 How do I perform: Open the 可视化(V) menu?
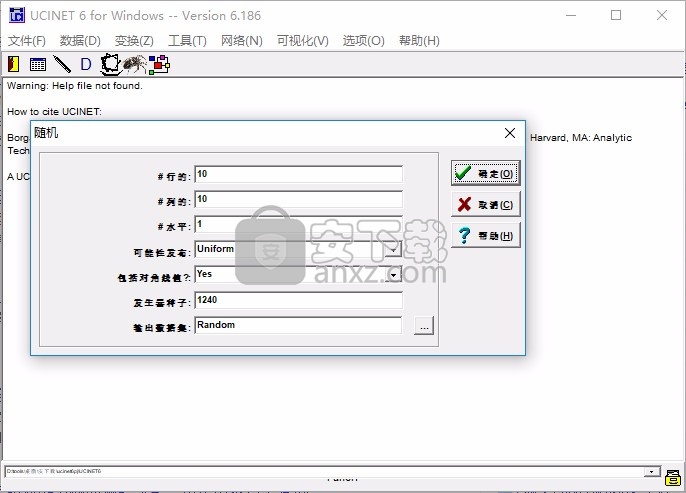(x=302, y=41)
